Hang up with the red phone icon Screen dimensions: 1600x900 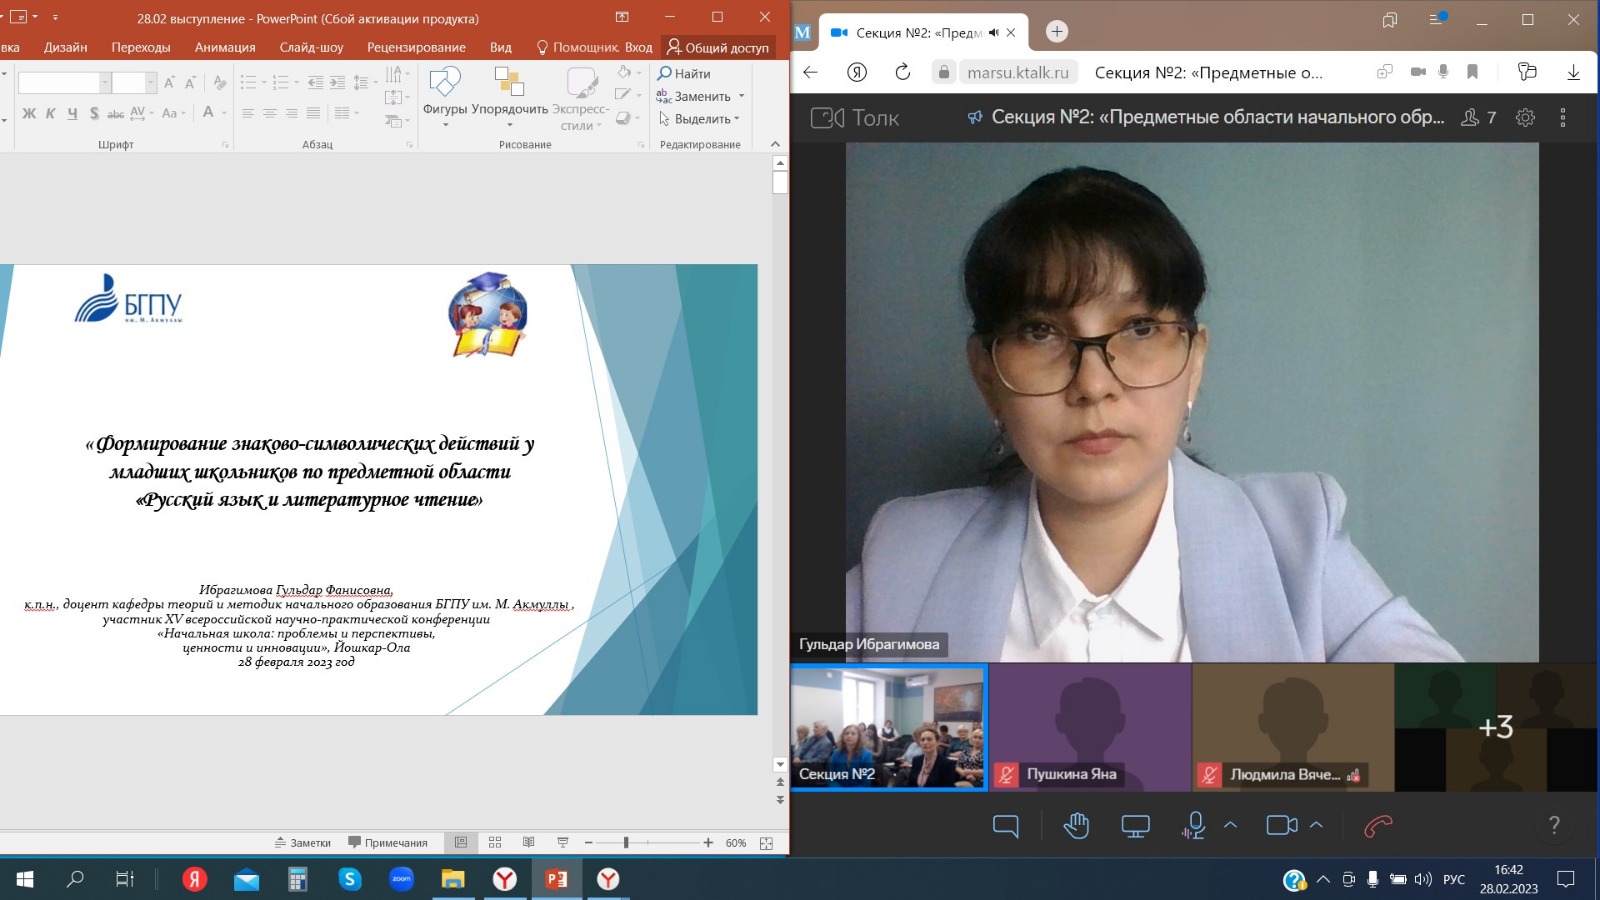1378,826
